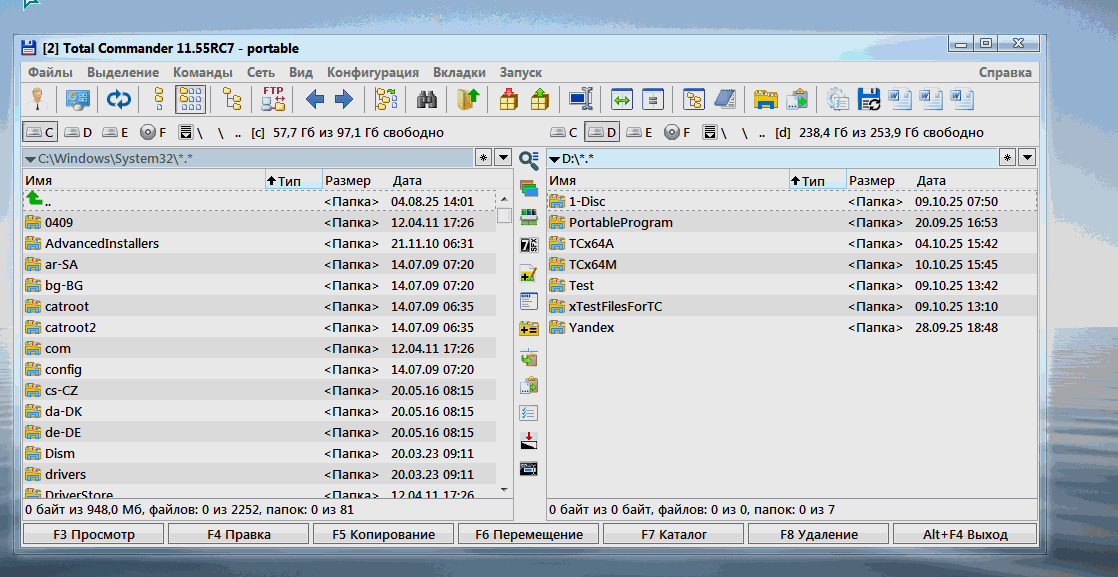
Task: Expand the left panel path history dropdown arrow
Action: [x=503, y=158]
